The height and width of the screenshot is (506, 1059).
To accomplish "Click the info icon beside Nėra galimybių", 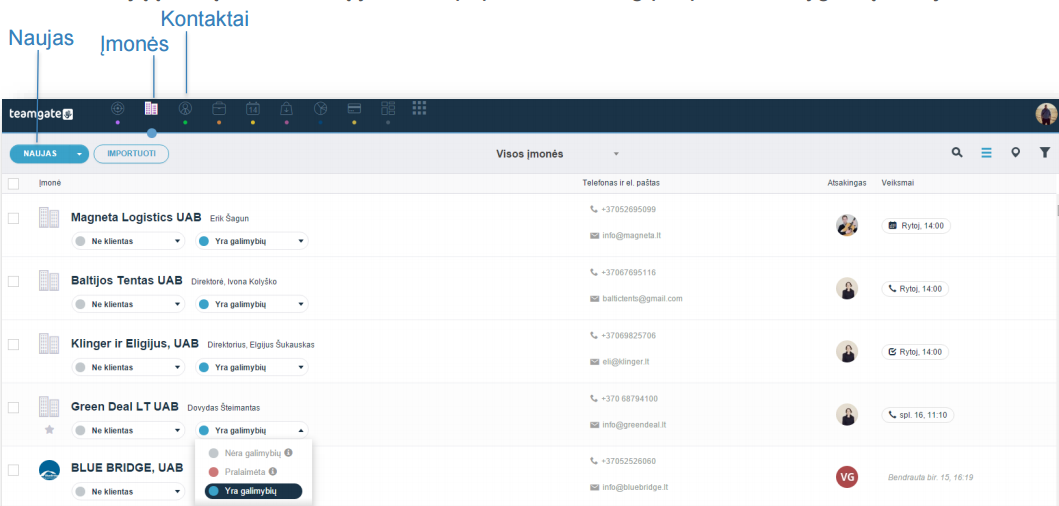I will pos(288,453).
